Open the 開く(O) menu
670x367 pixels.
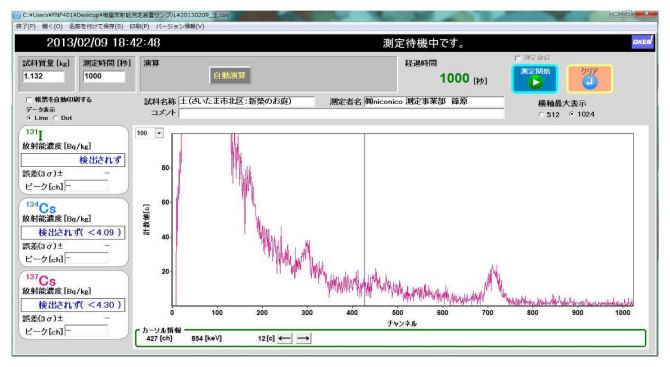pyautogui.click(x=52, y=26)
